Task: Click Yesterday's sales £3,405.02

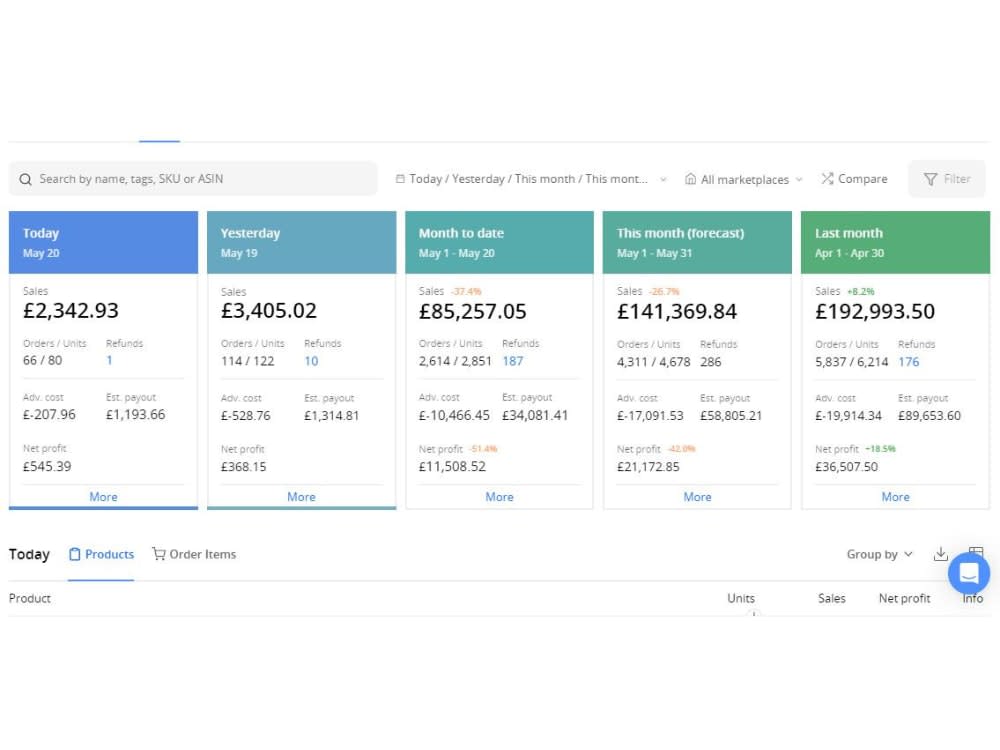Action: click(268, 311)
